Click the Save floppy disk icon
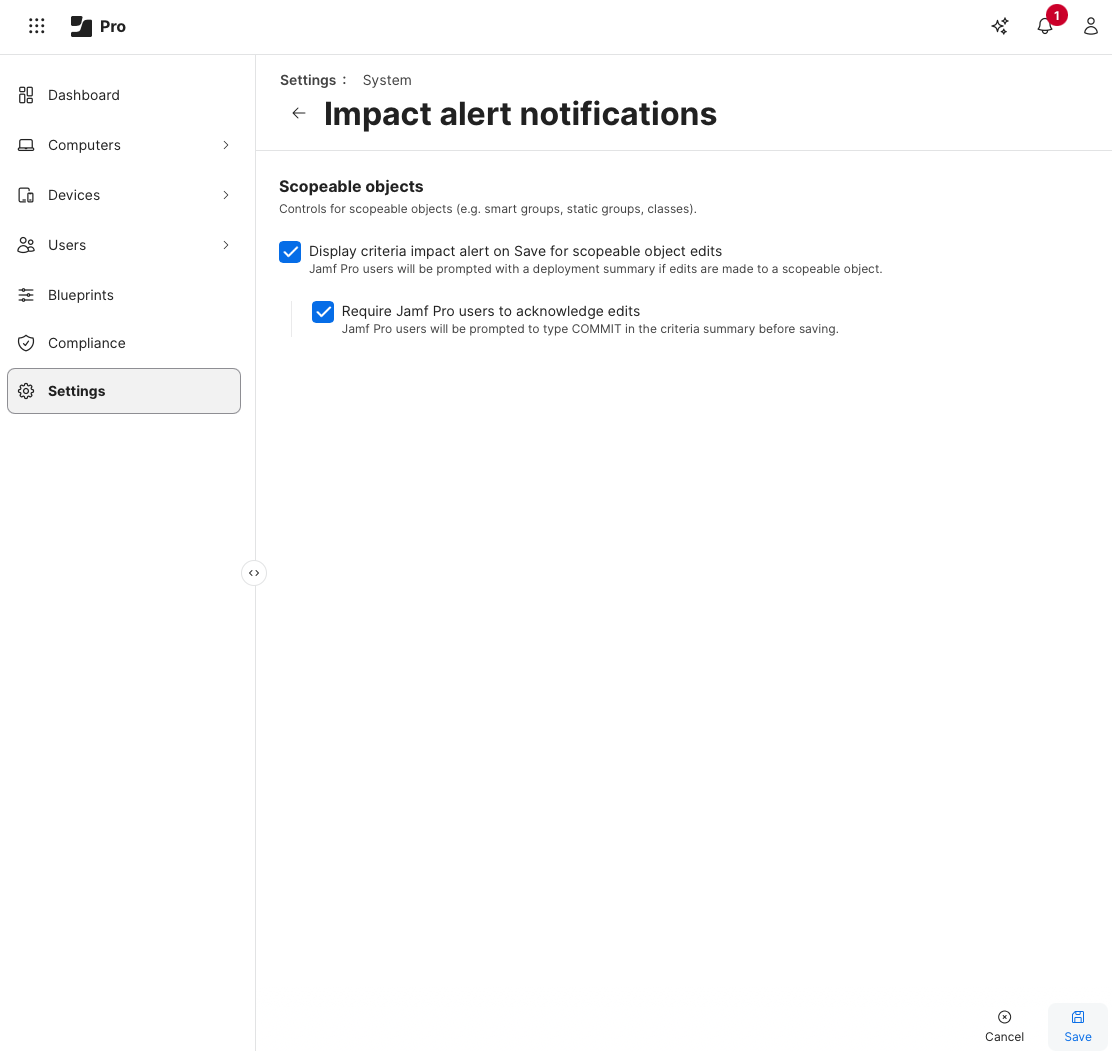 pyautogui.click(x=1077, y=1017)
